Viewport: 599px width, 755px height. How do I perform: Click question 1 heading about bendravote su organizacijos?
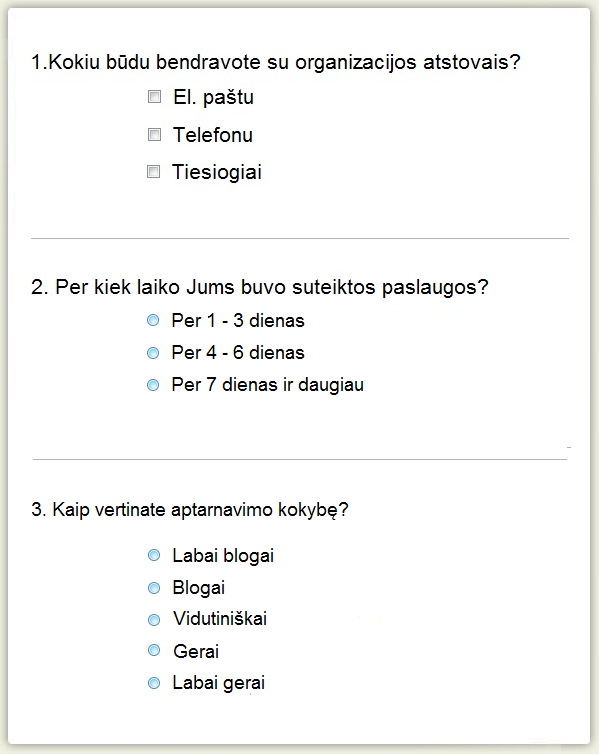click(276, 63)
